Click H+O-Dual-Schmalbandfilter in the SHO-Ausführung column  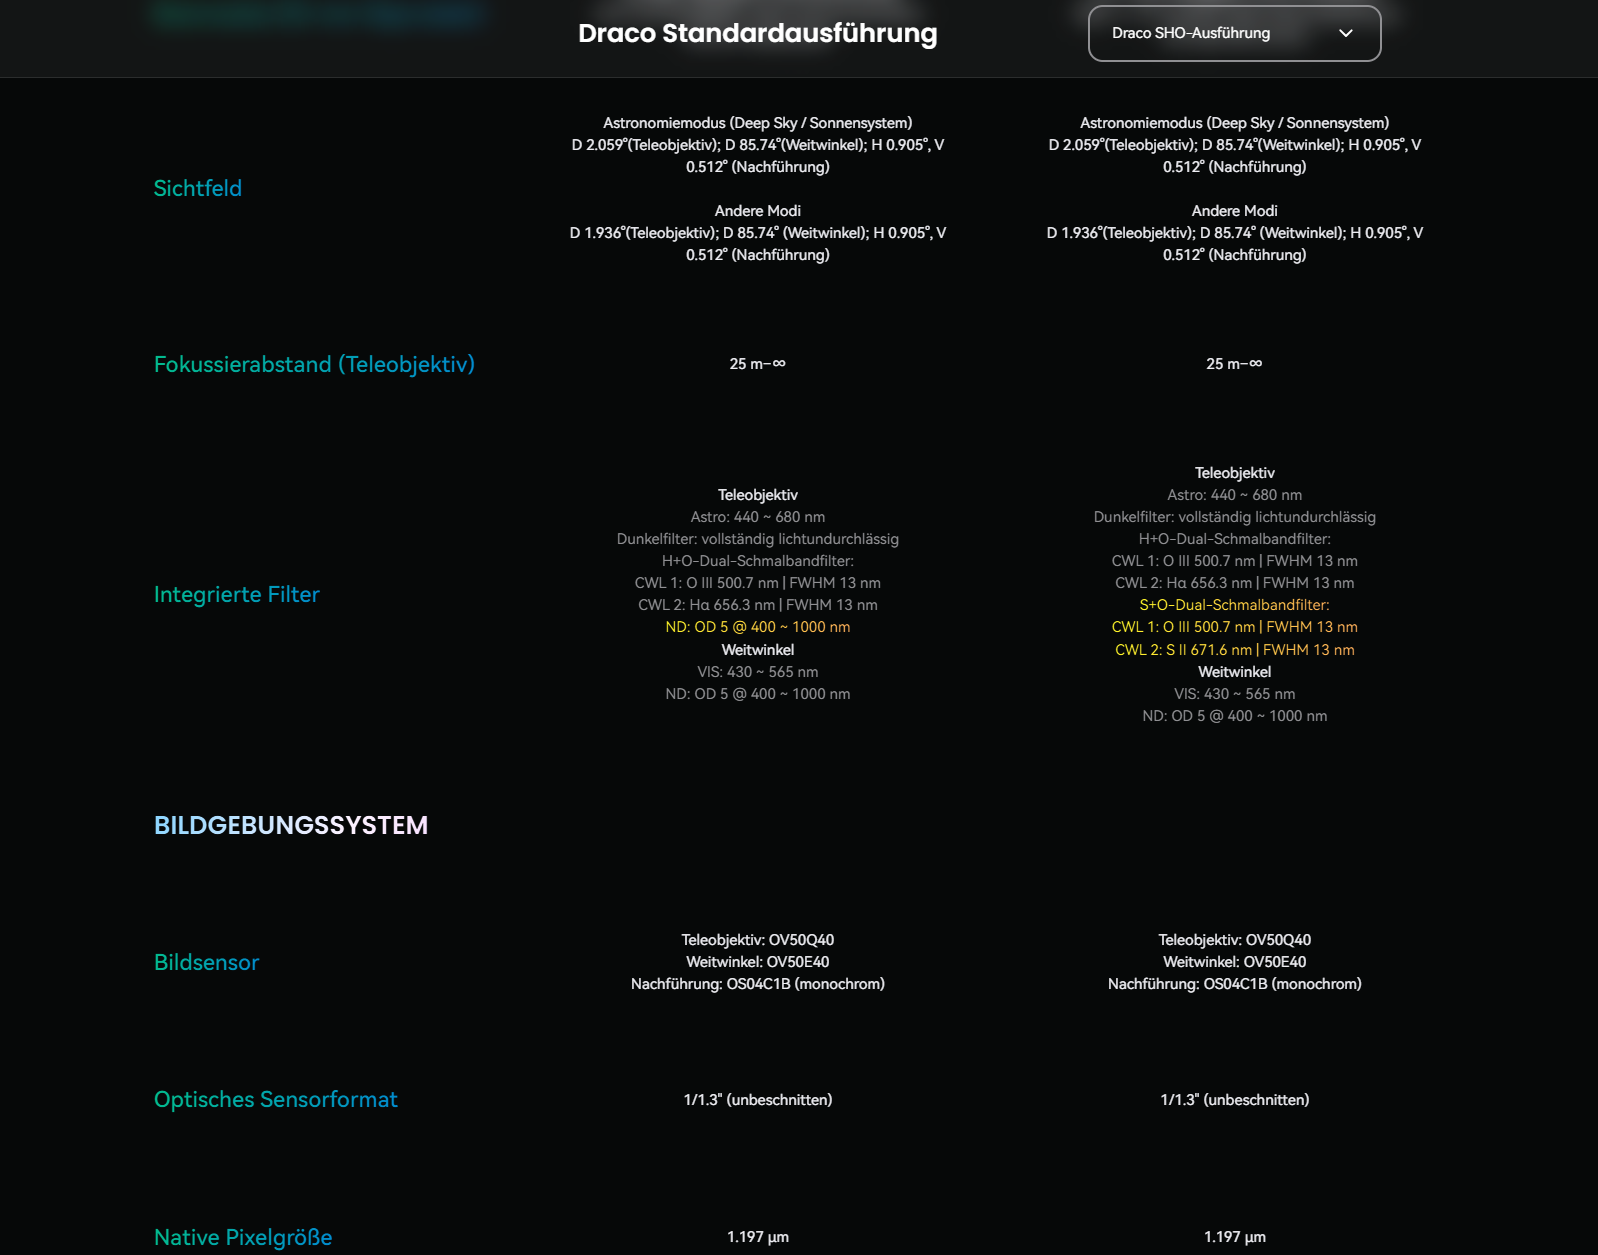point(1235,539)
